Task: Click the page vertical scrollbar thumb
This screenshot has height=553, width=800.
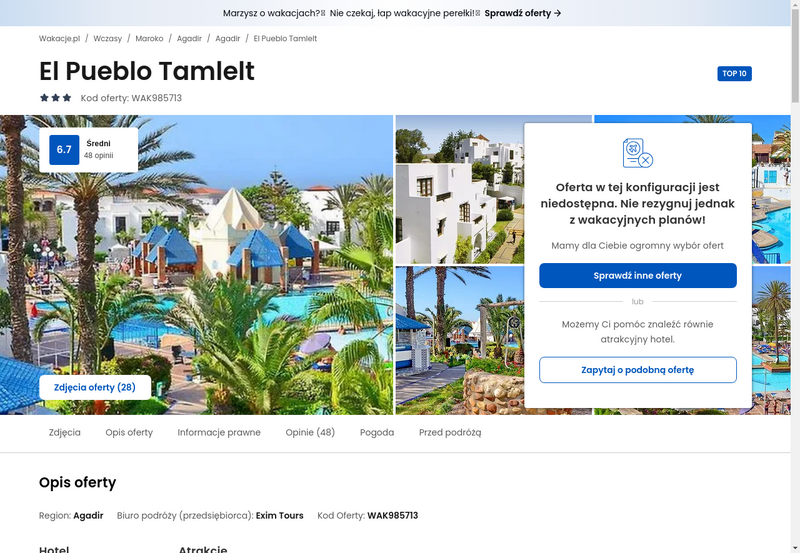Action: click(x=795, y=56)
